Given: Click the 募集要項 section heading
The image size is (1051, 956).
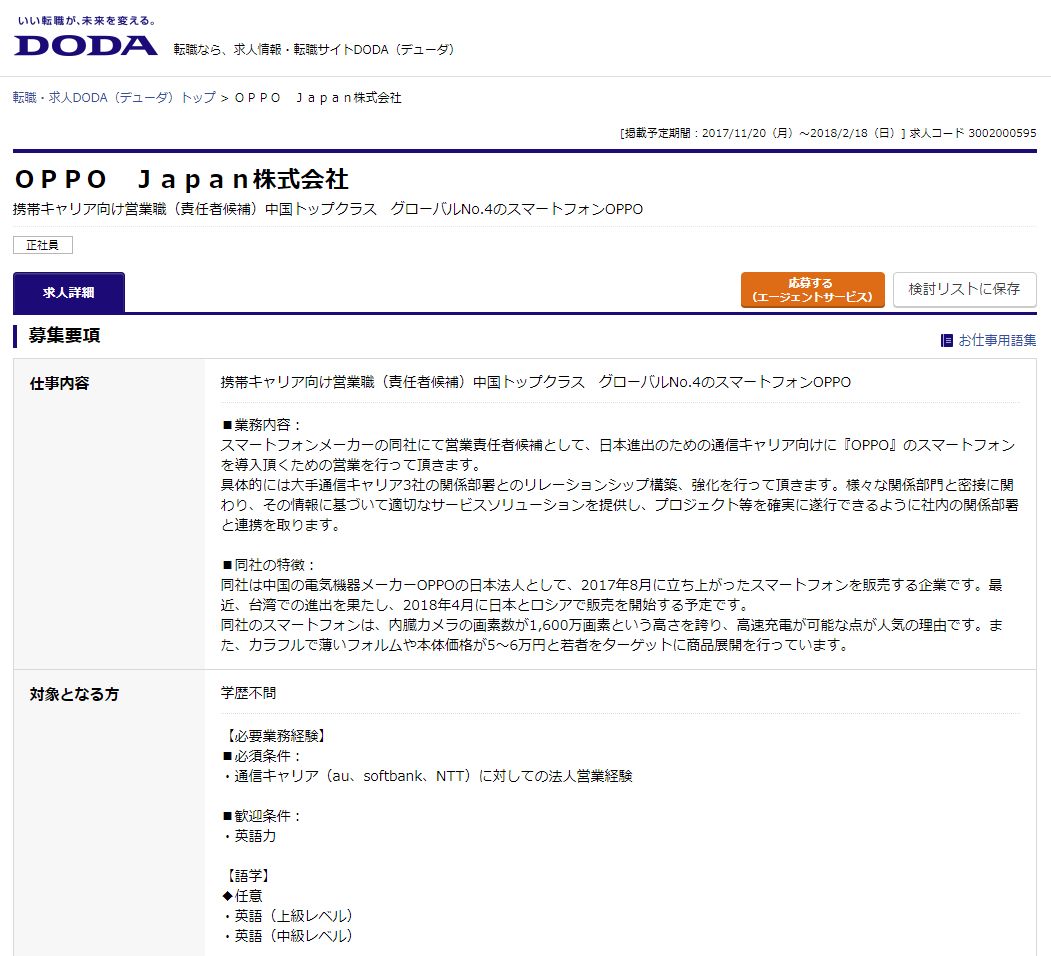Looking at the screenshot, I should point(64,335).
